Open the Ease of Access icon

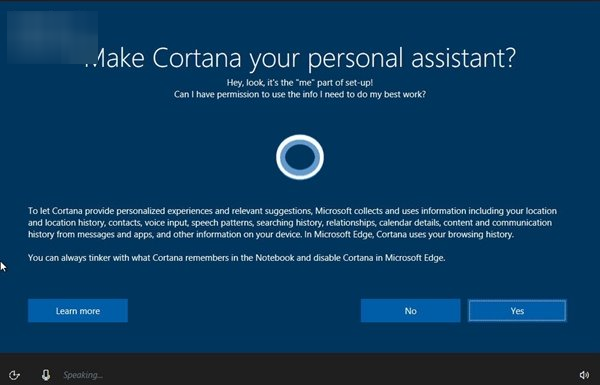[x=14, y=375]
